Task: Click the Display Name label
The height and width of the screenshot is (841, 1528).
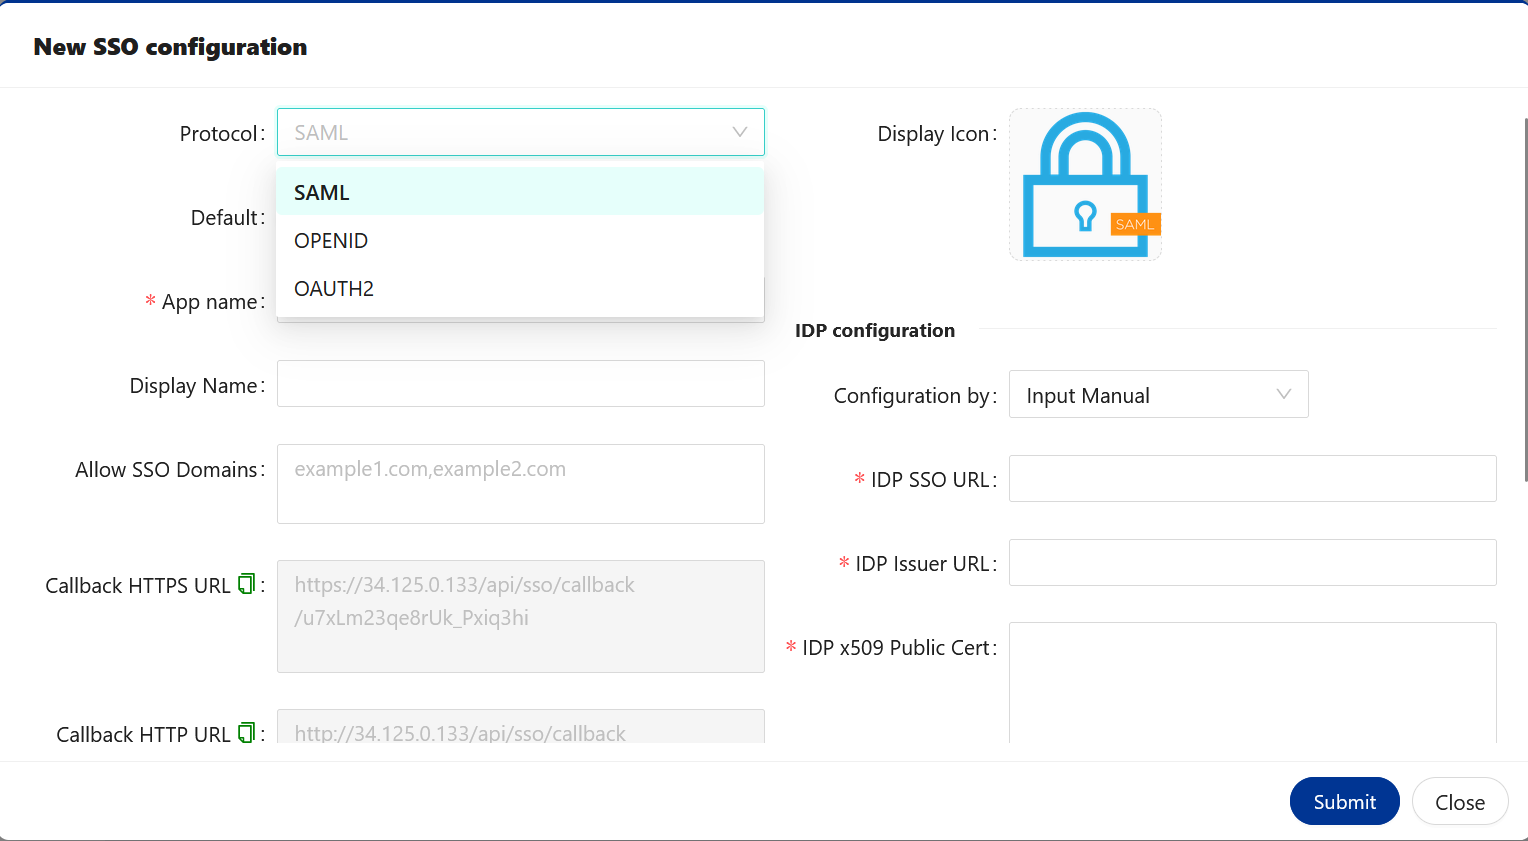Action: (196, 385)
